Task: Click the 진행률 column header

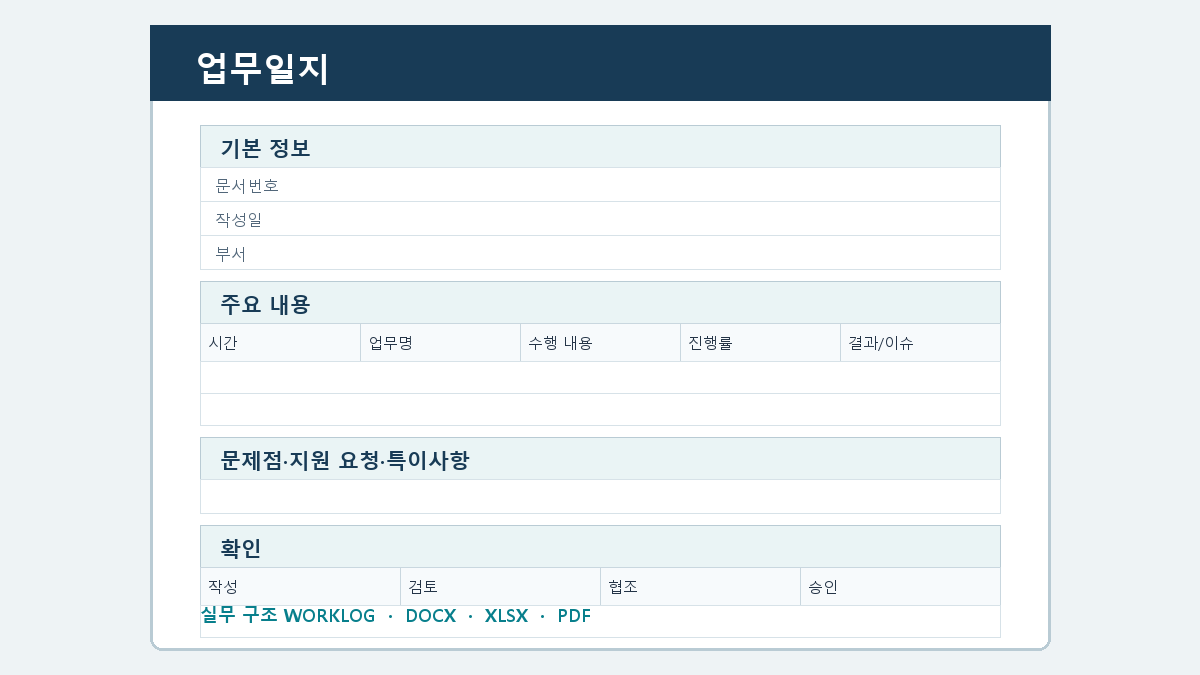Action: (760, 343)
